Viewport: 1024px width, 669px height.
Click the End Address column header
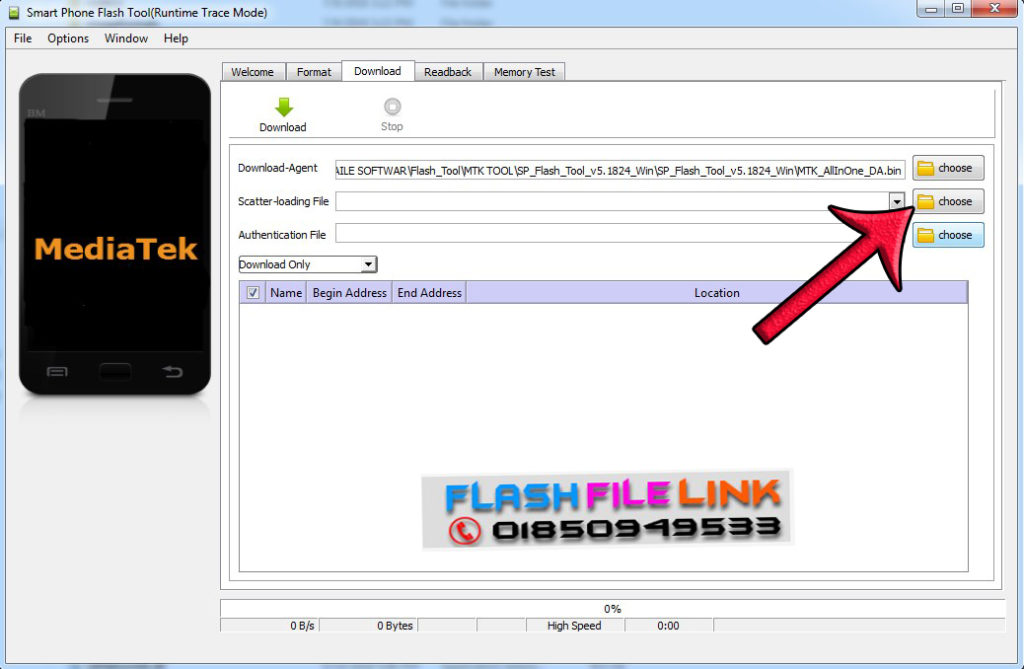[429, 293]
